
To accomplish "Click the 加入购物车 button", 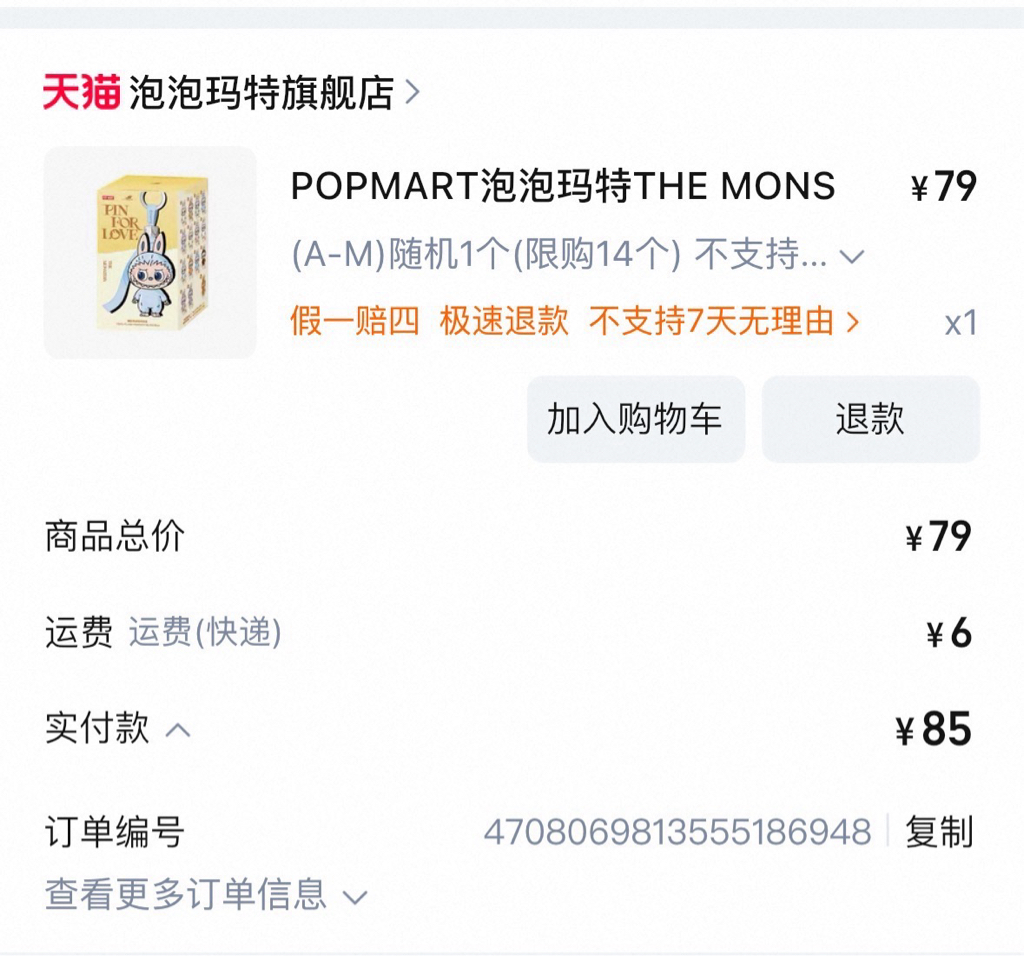I will click(636, 419).
